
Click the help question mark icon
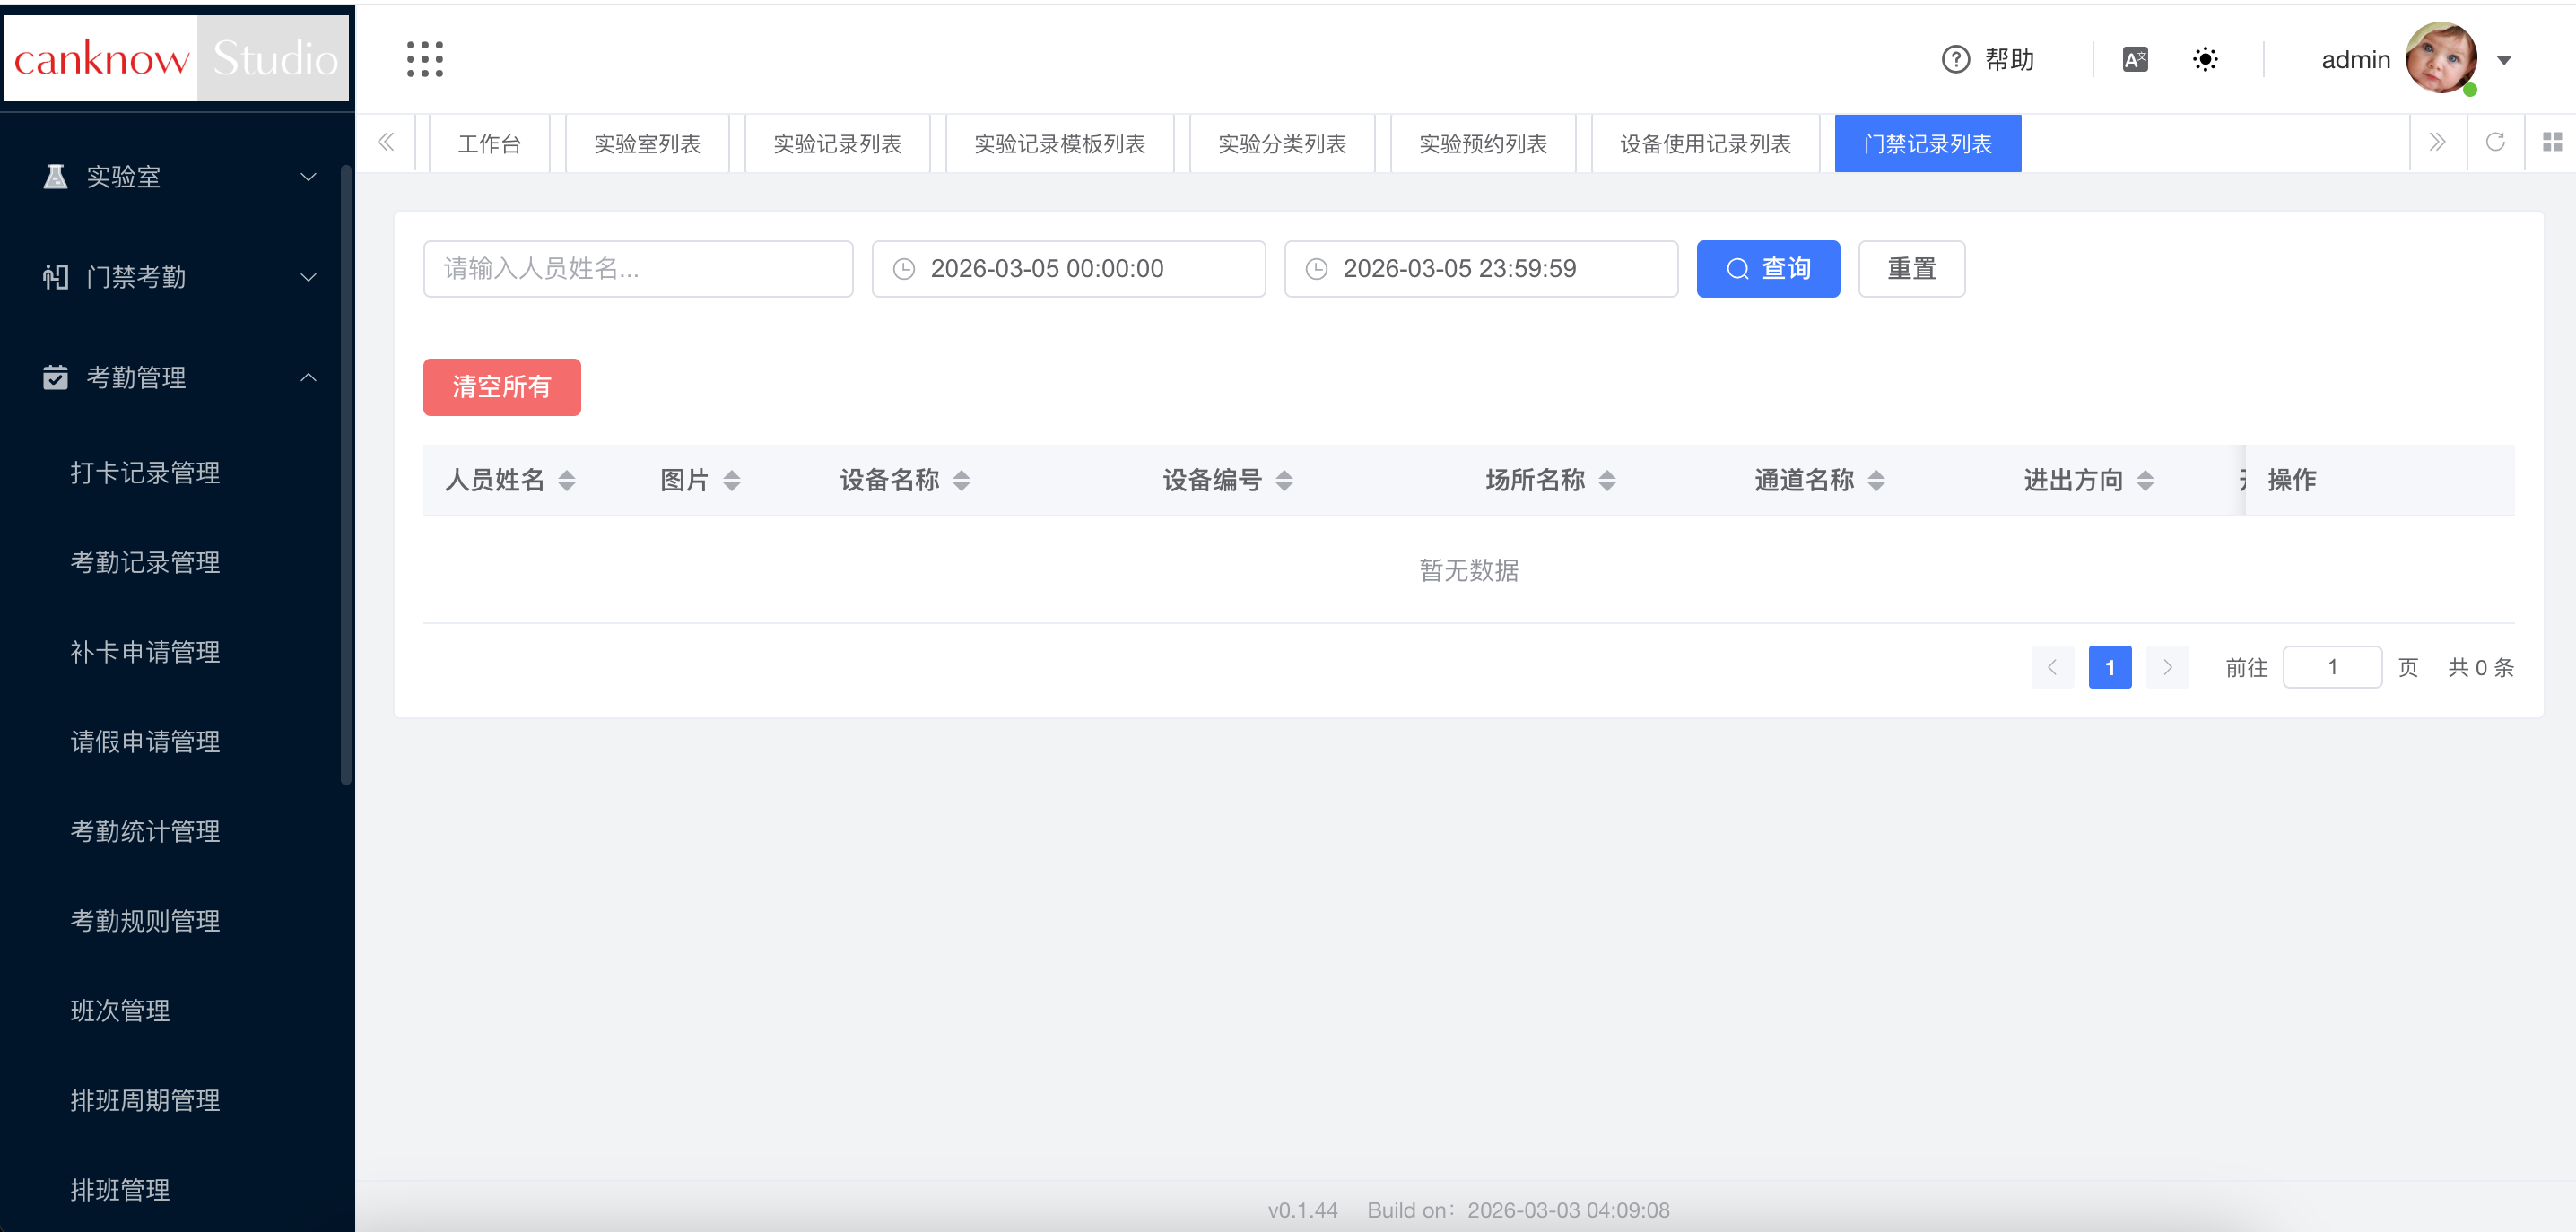[1955, 60]
